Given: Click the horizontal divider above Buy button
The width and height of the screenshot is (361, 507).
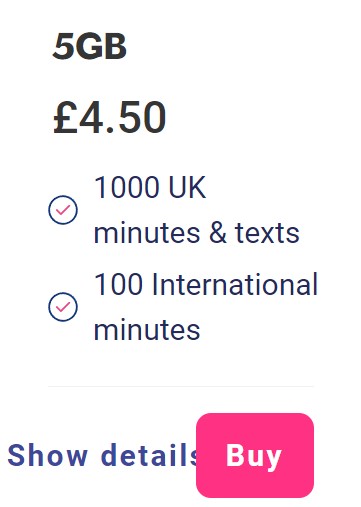Looking at the screenshot, I should (x=181, y=387).
